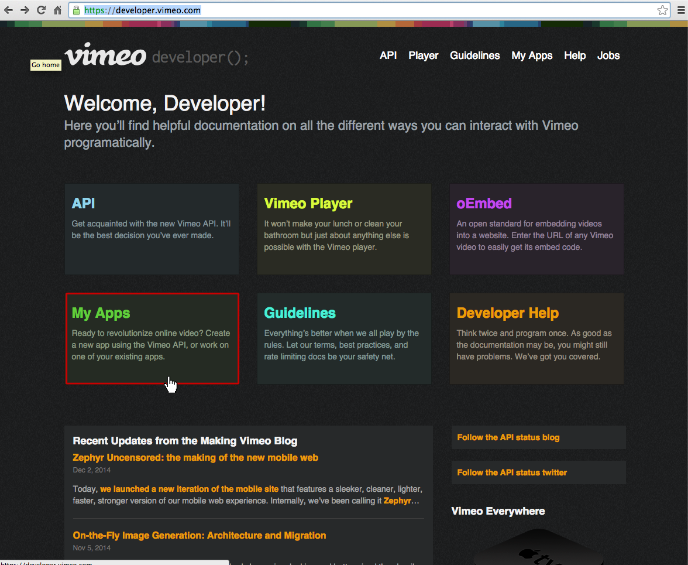Open the Guidelines card
This screenshot has height=565, width=688.
[x=344, y=338]
